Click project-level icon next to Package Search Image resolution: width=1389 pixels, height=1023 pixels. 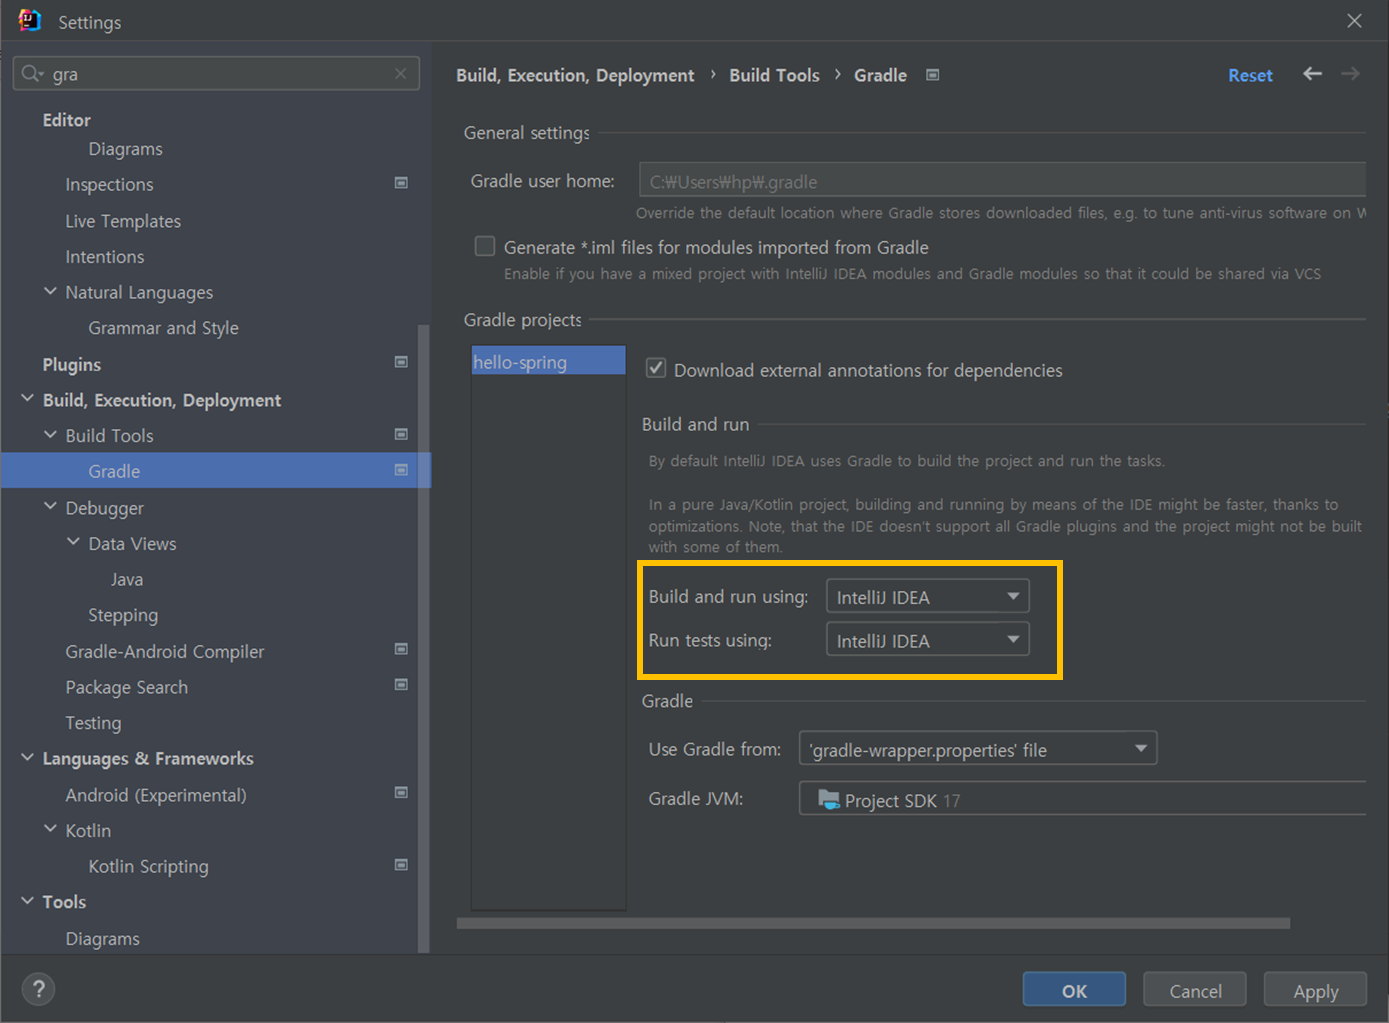[401, 685]
